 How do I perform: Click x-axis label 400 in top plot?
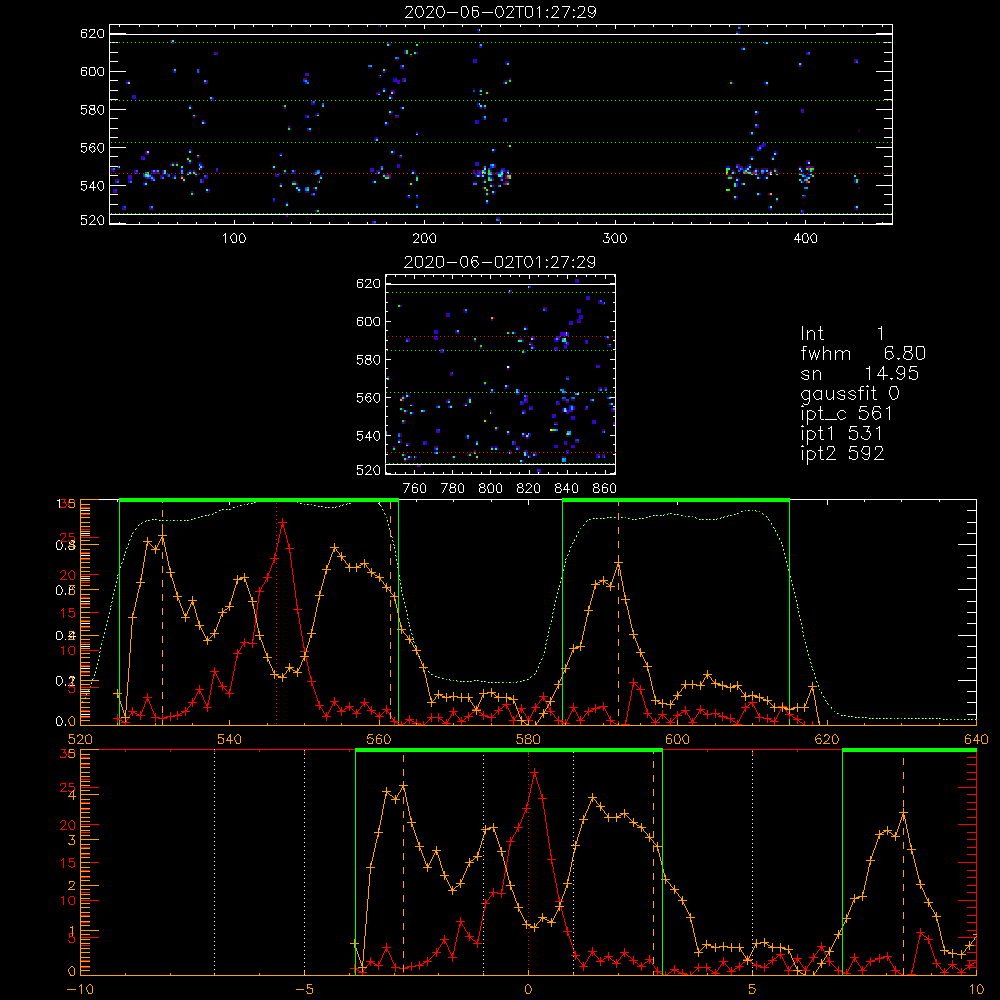805,239
